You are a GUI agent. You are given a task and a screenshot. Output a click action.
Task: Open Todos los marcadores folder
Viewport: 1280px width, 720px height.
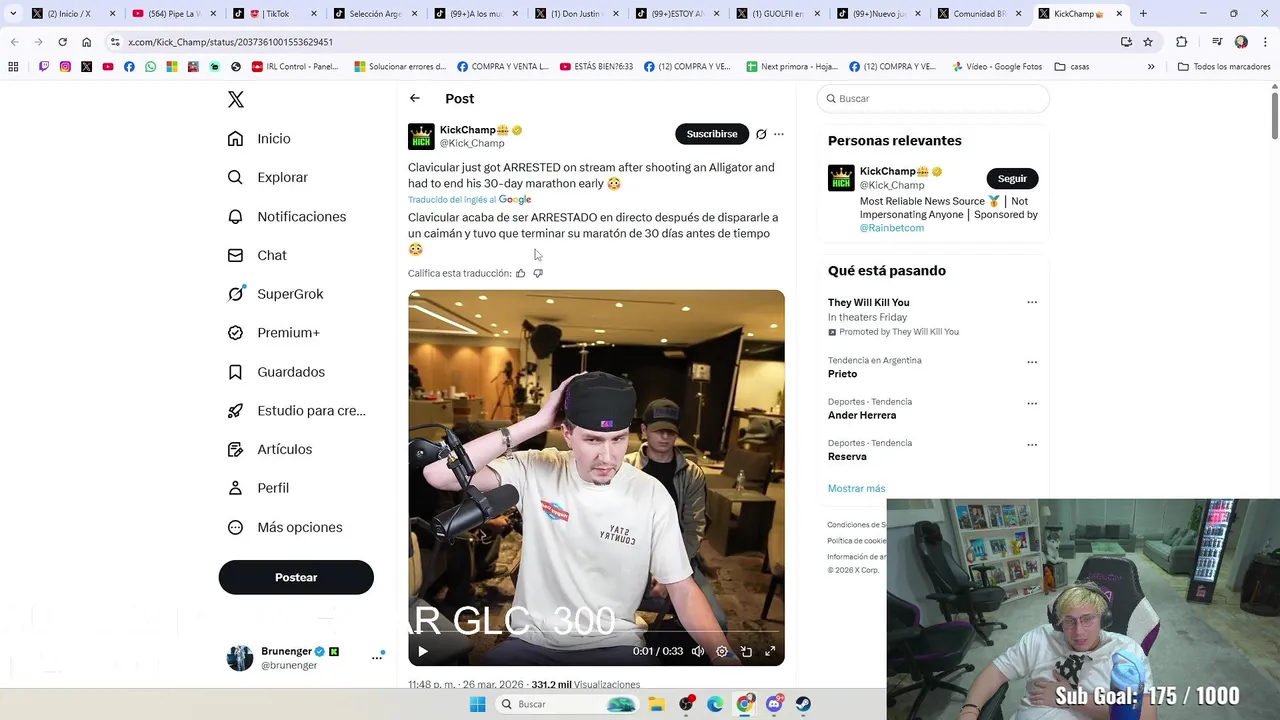(1224, 67)
